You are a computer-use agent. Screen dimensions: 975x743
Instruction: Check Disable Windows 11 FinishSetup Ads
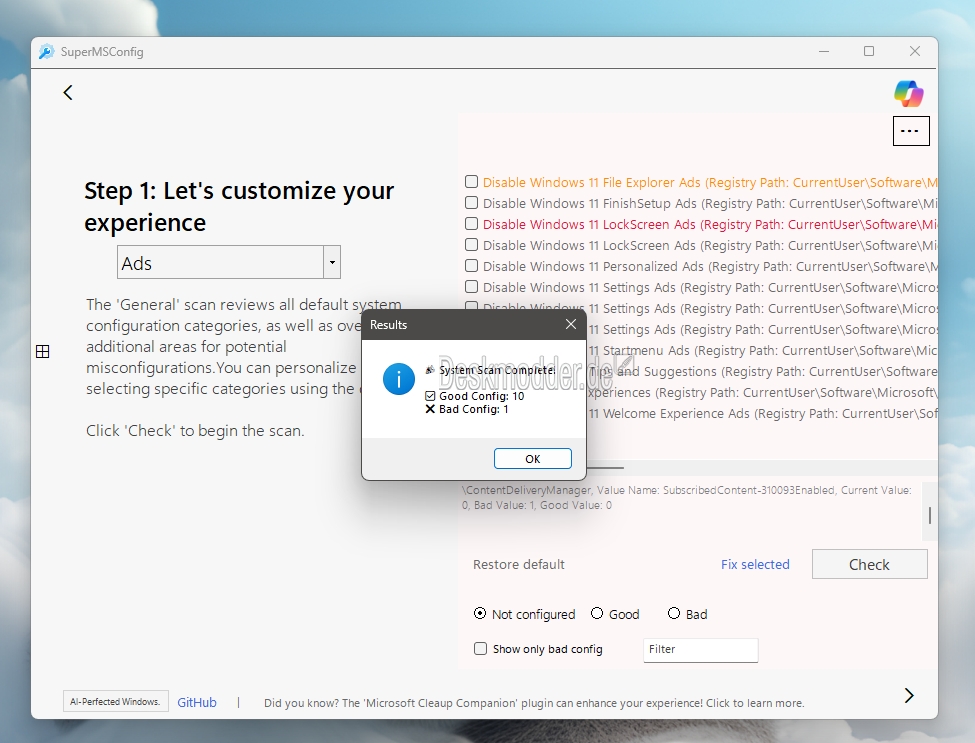[x=471, y=203]
